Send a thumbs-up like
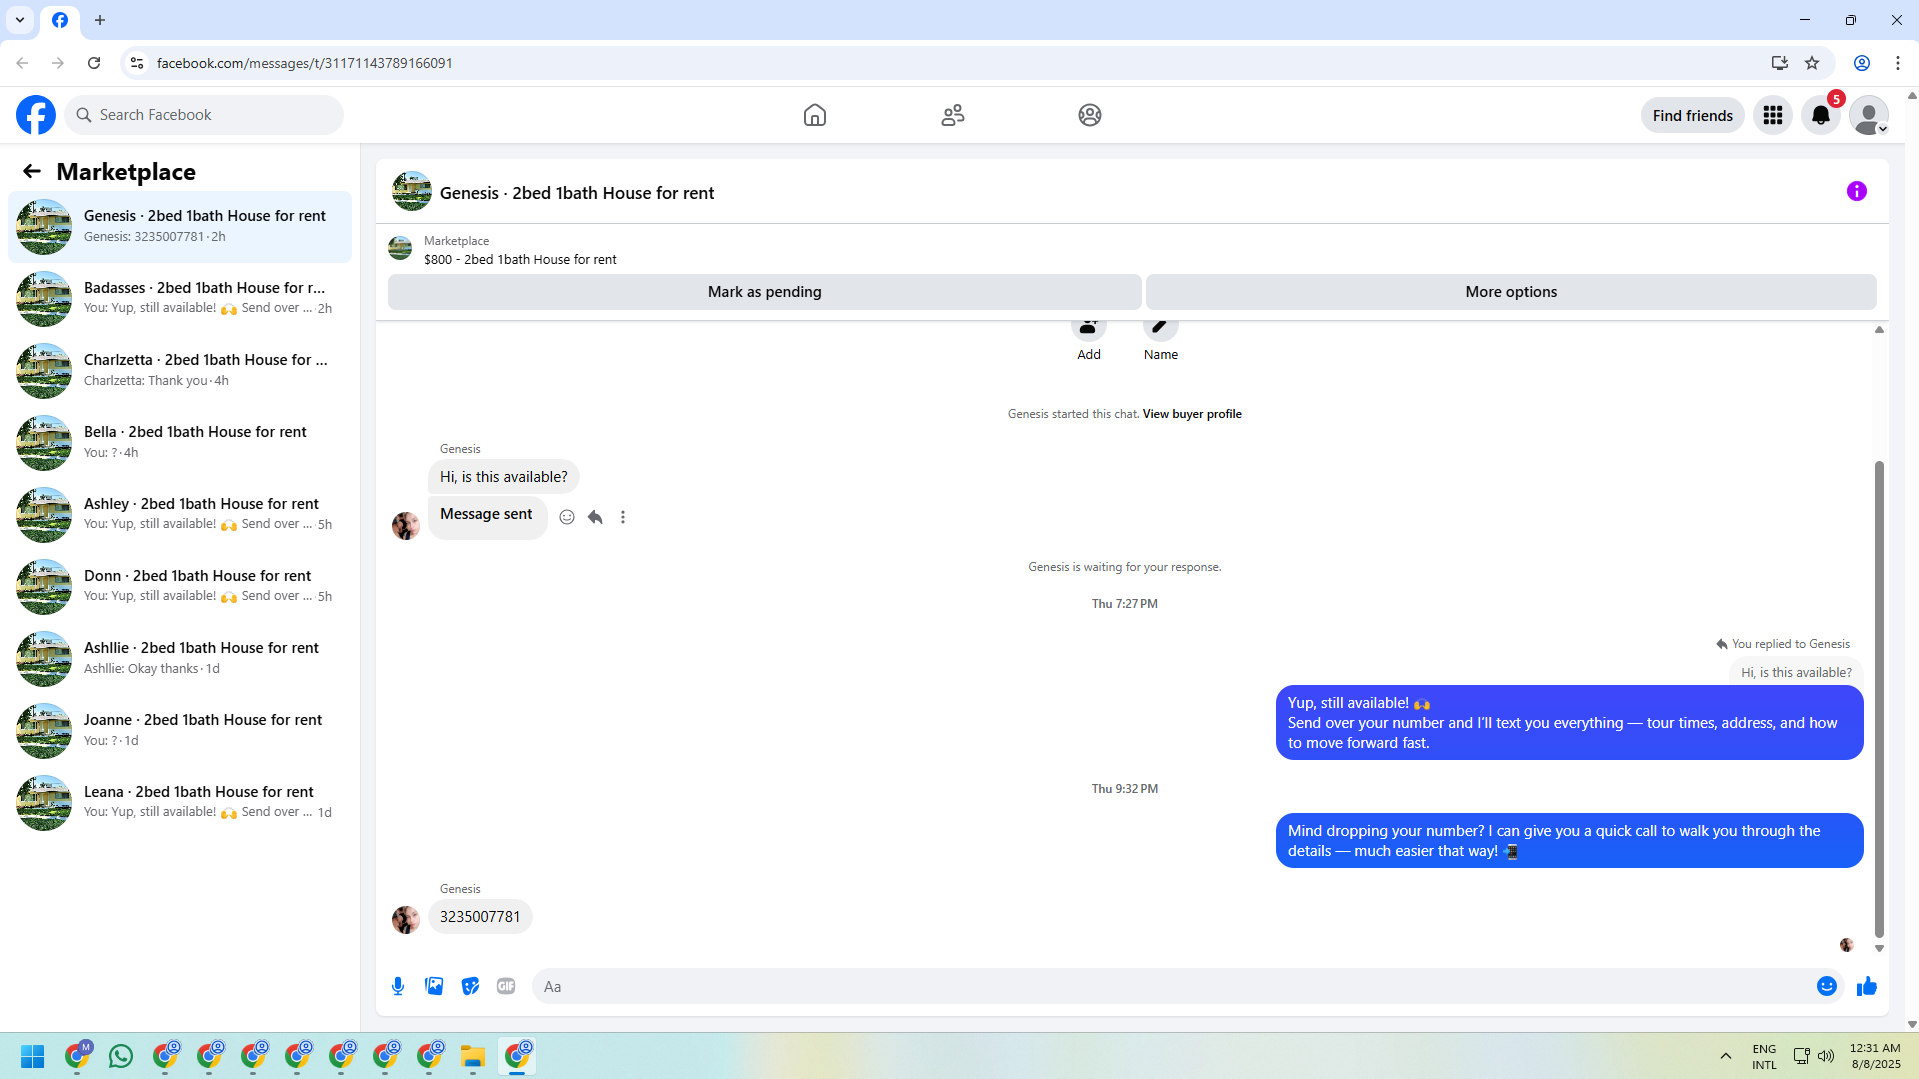 (1866, 986)
